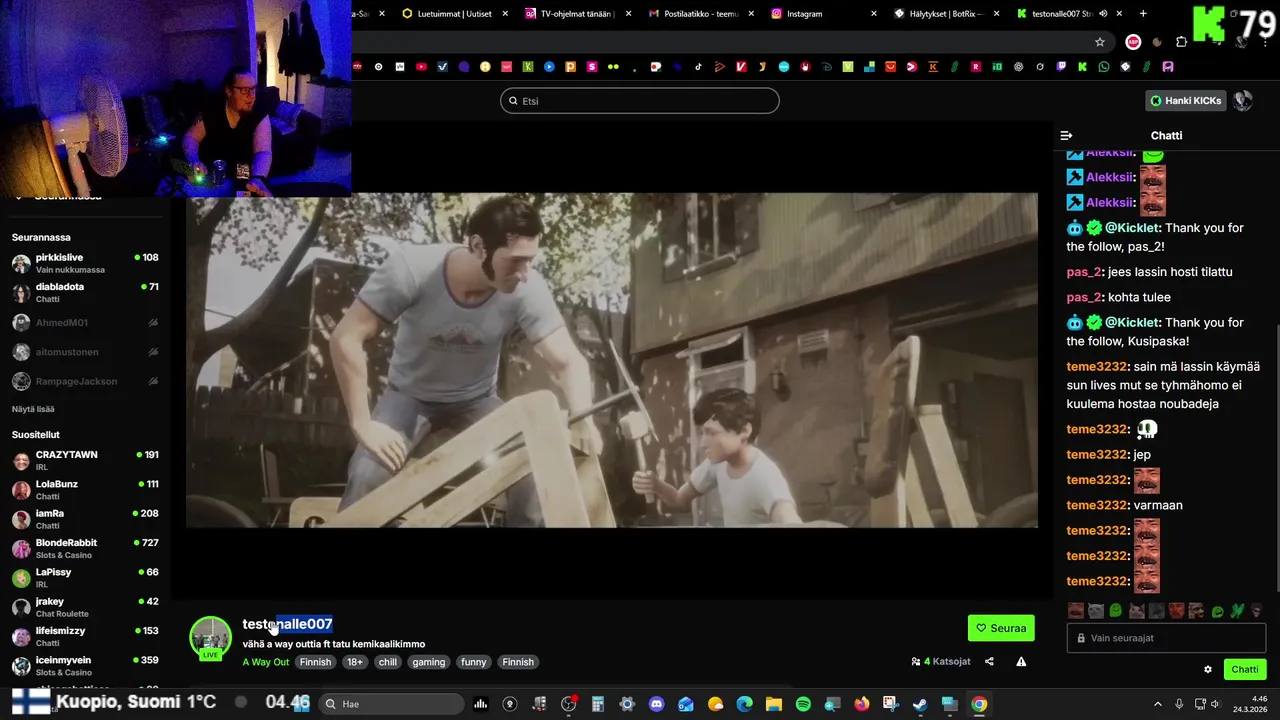Open the offline RampageJackson channel
The height and width of the screenshot is (720, 1280).
click(x=85, y=381)
